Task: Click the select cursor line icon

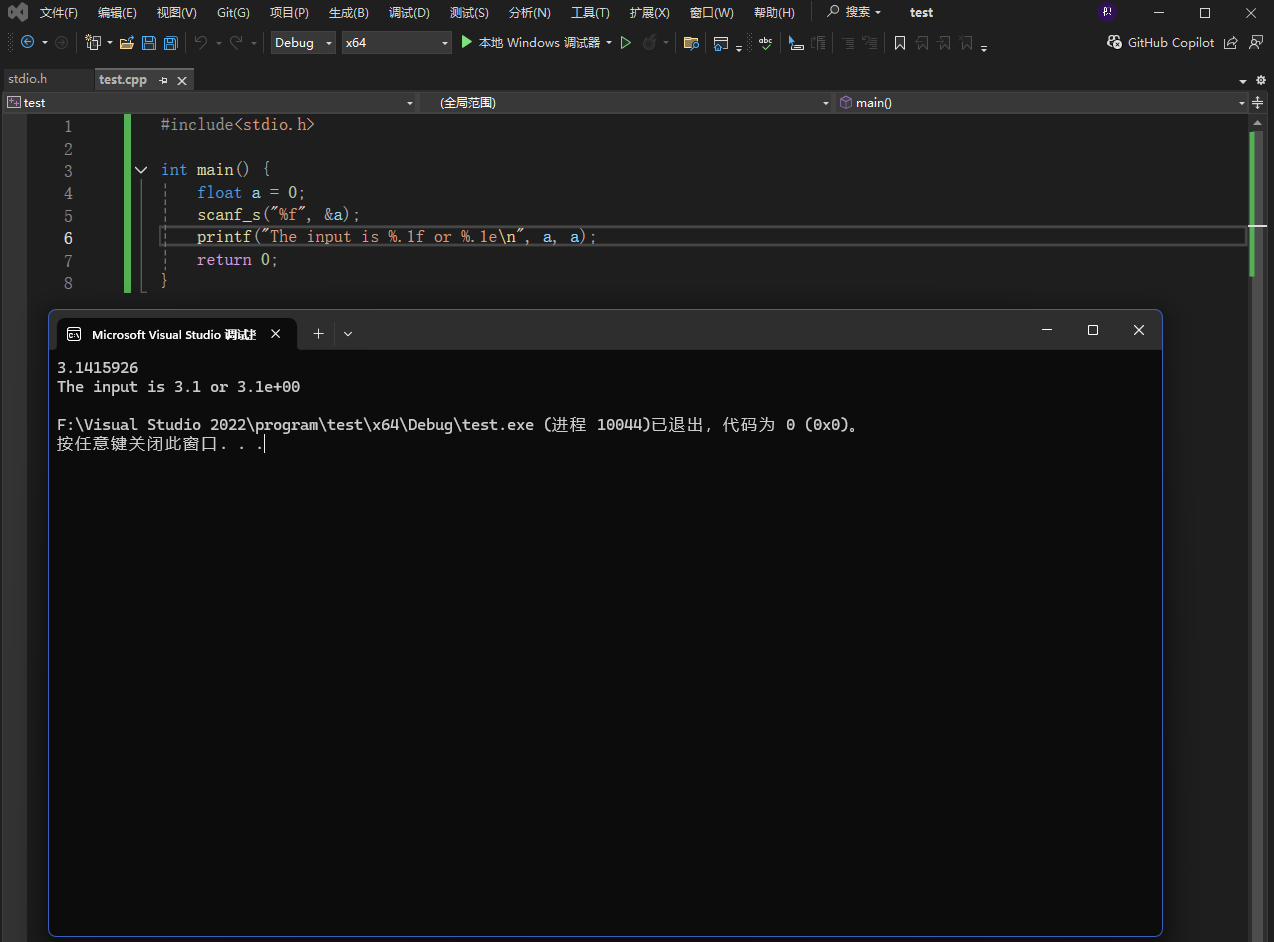Action: click(796, 43)
